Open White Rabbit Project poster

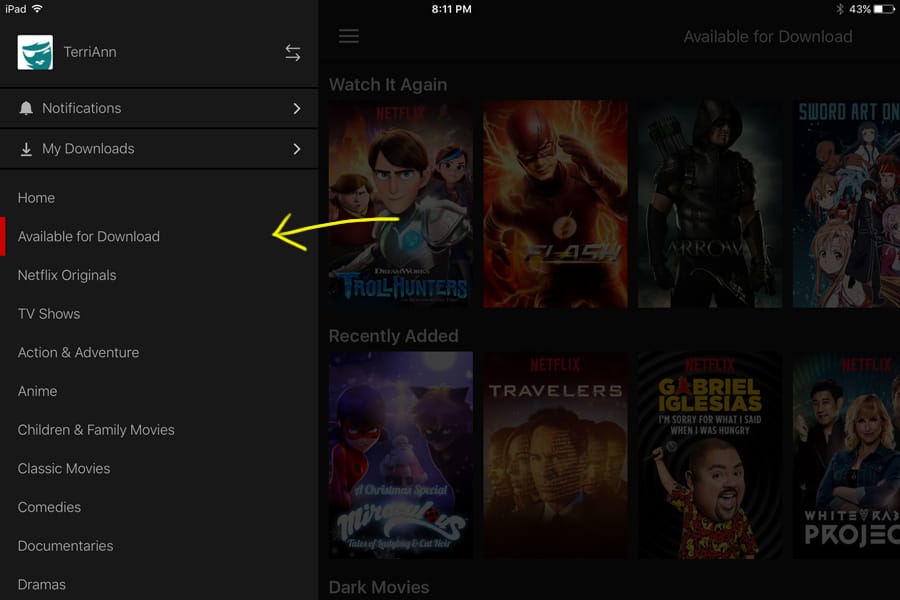point(846,455)
